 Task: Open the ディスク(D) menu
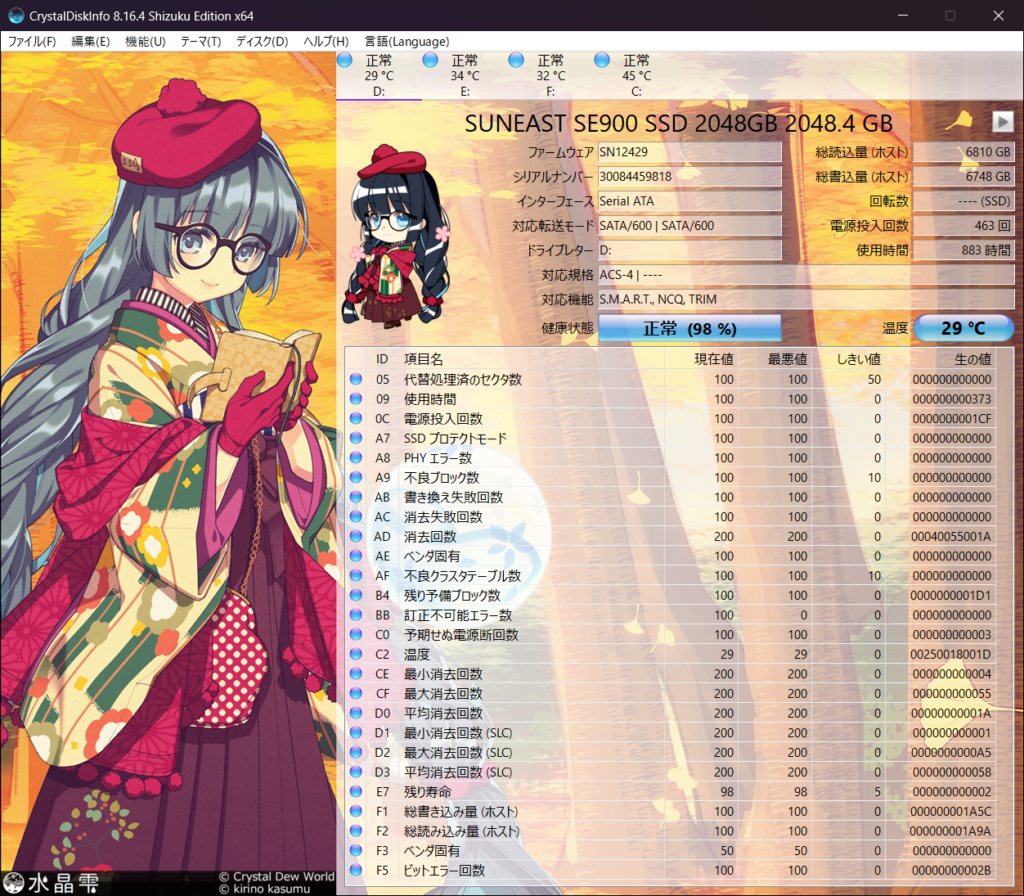coord(262,41)
